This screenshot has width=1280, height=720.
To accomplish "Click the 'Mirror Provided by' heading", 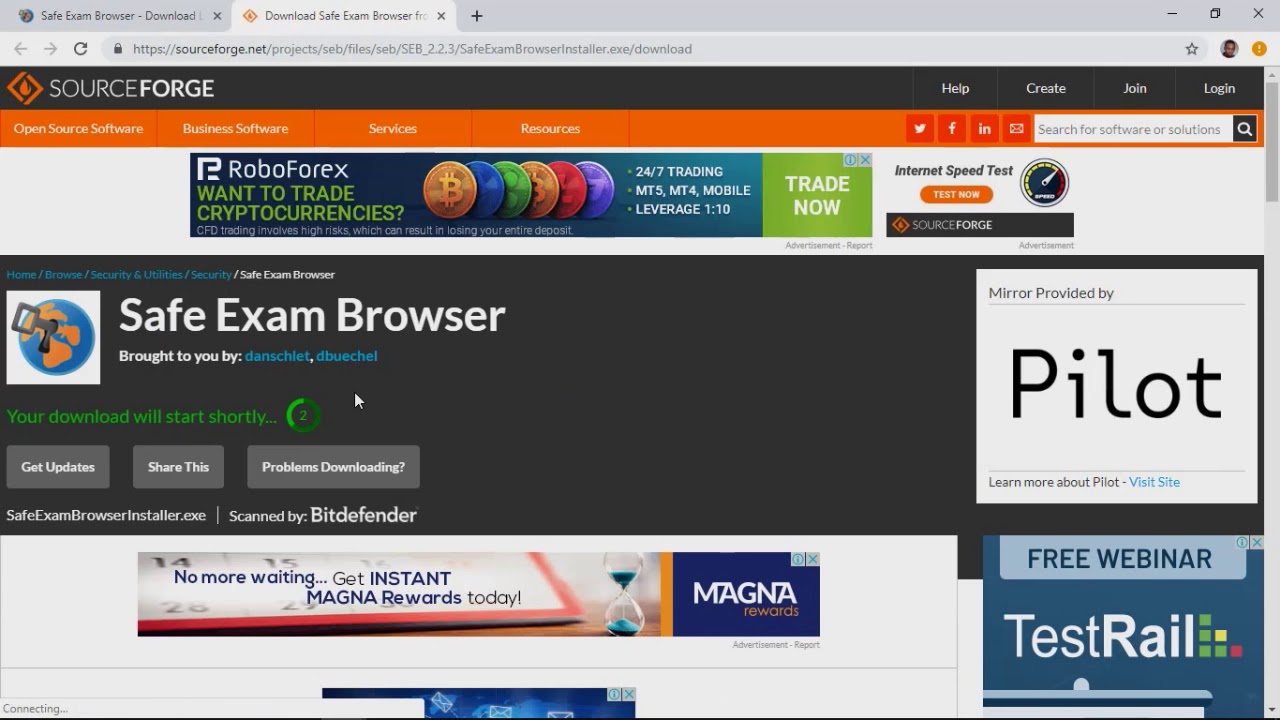I will pos(1051,293).
